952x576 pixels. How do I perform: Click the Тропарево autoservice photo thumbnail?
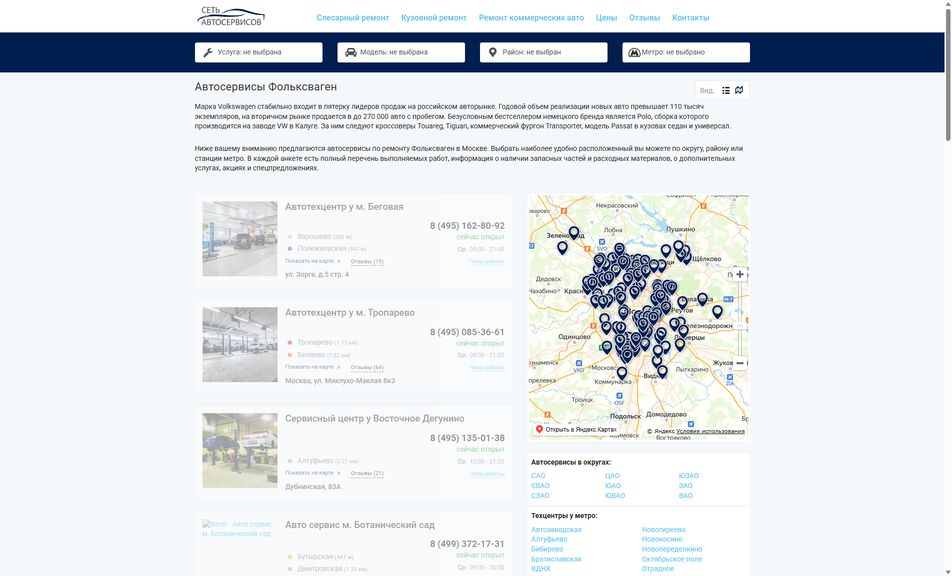(x=240, y=344)
